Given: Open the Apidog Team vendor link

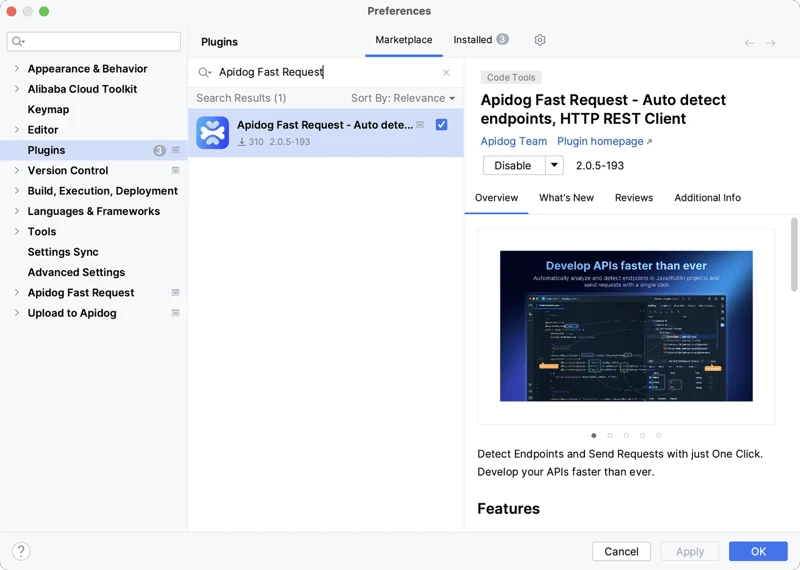Looking at the screenshot, I should click(514, 141).
